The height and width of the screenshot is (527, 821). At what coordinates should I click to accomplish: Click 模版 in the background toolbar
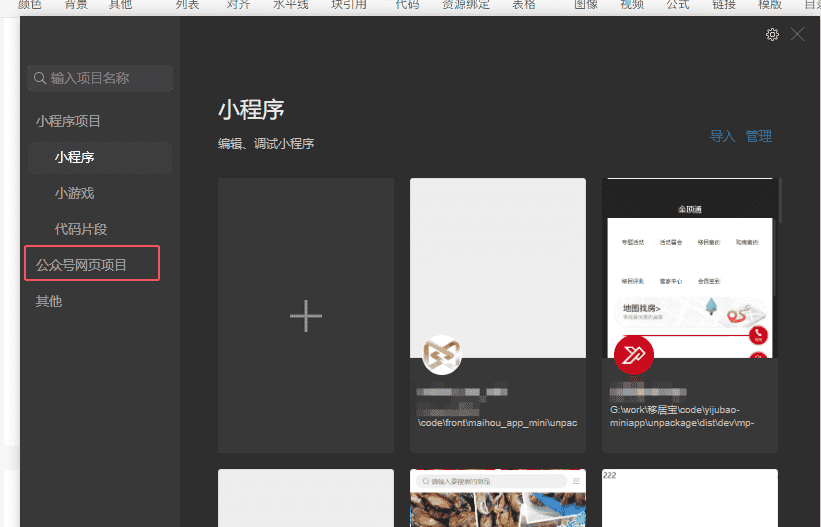770,5
